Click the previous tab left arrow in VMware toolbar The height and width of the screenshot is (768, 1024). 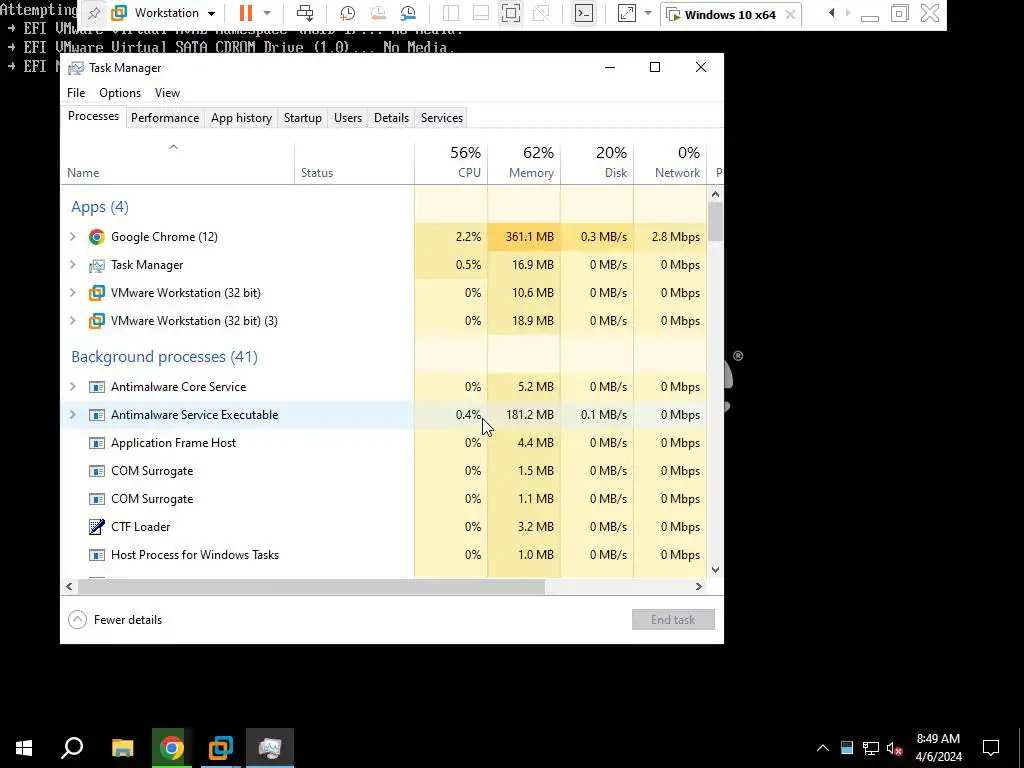tap(831, 13)
